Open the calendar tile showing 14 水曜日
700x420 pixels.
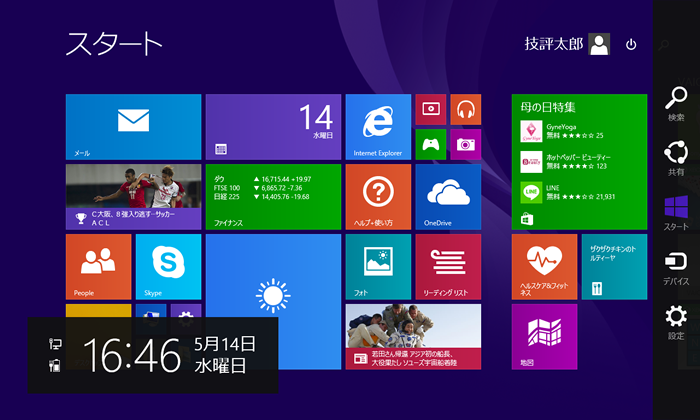[273, 127]
